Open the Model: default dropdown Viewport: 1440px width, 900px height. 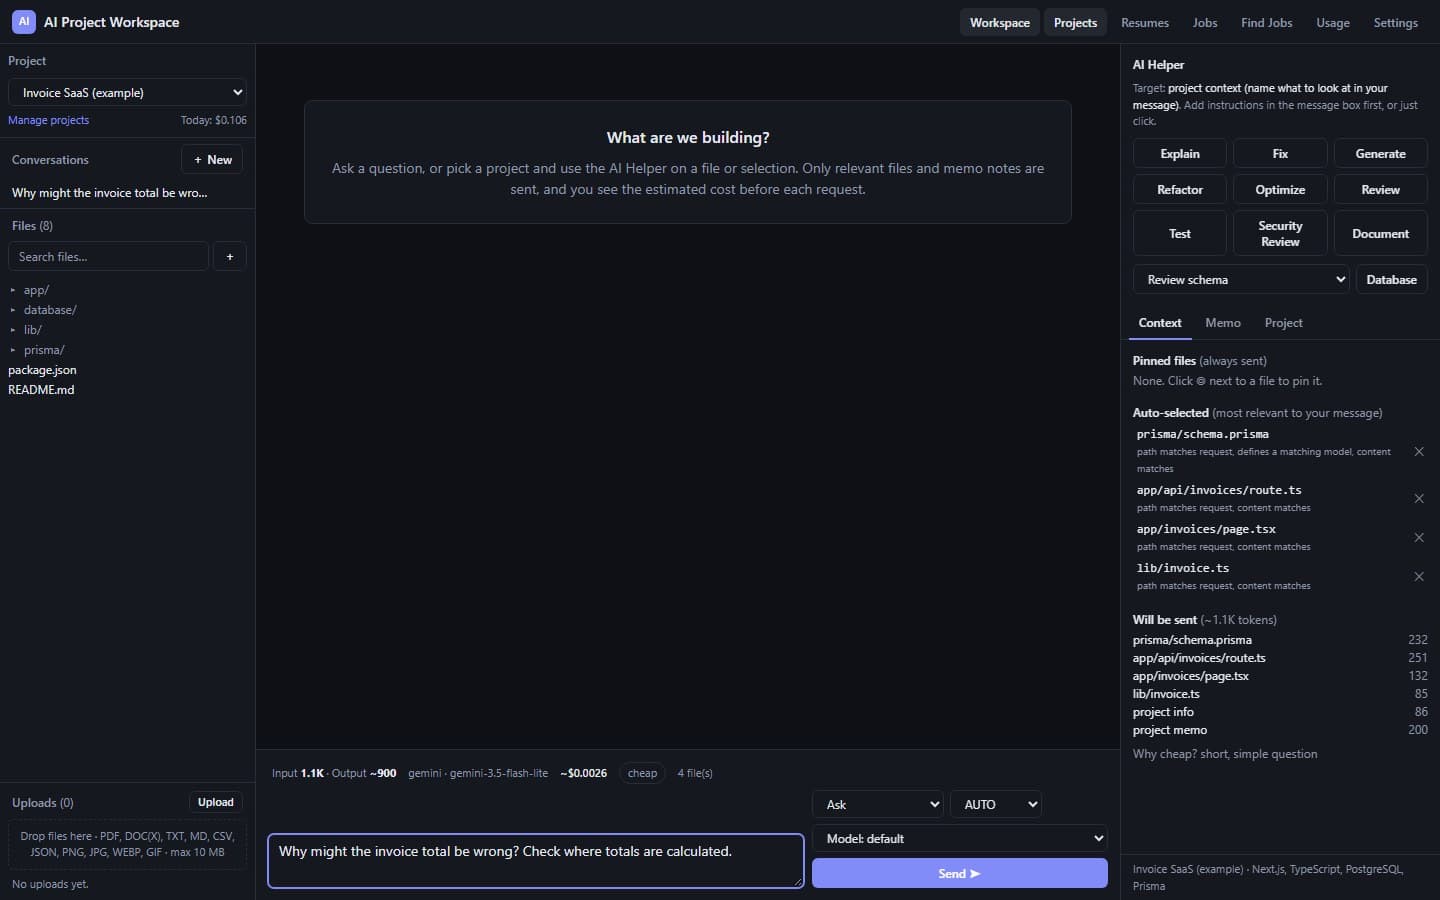point(959,838)
